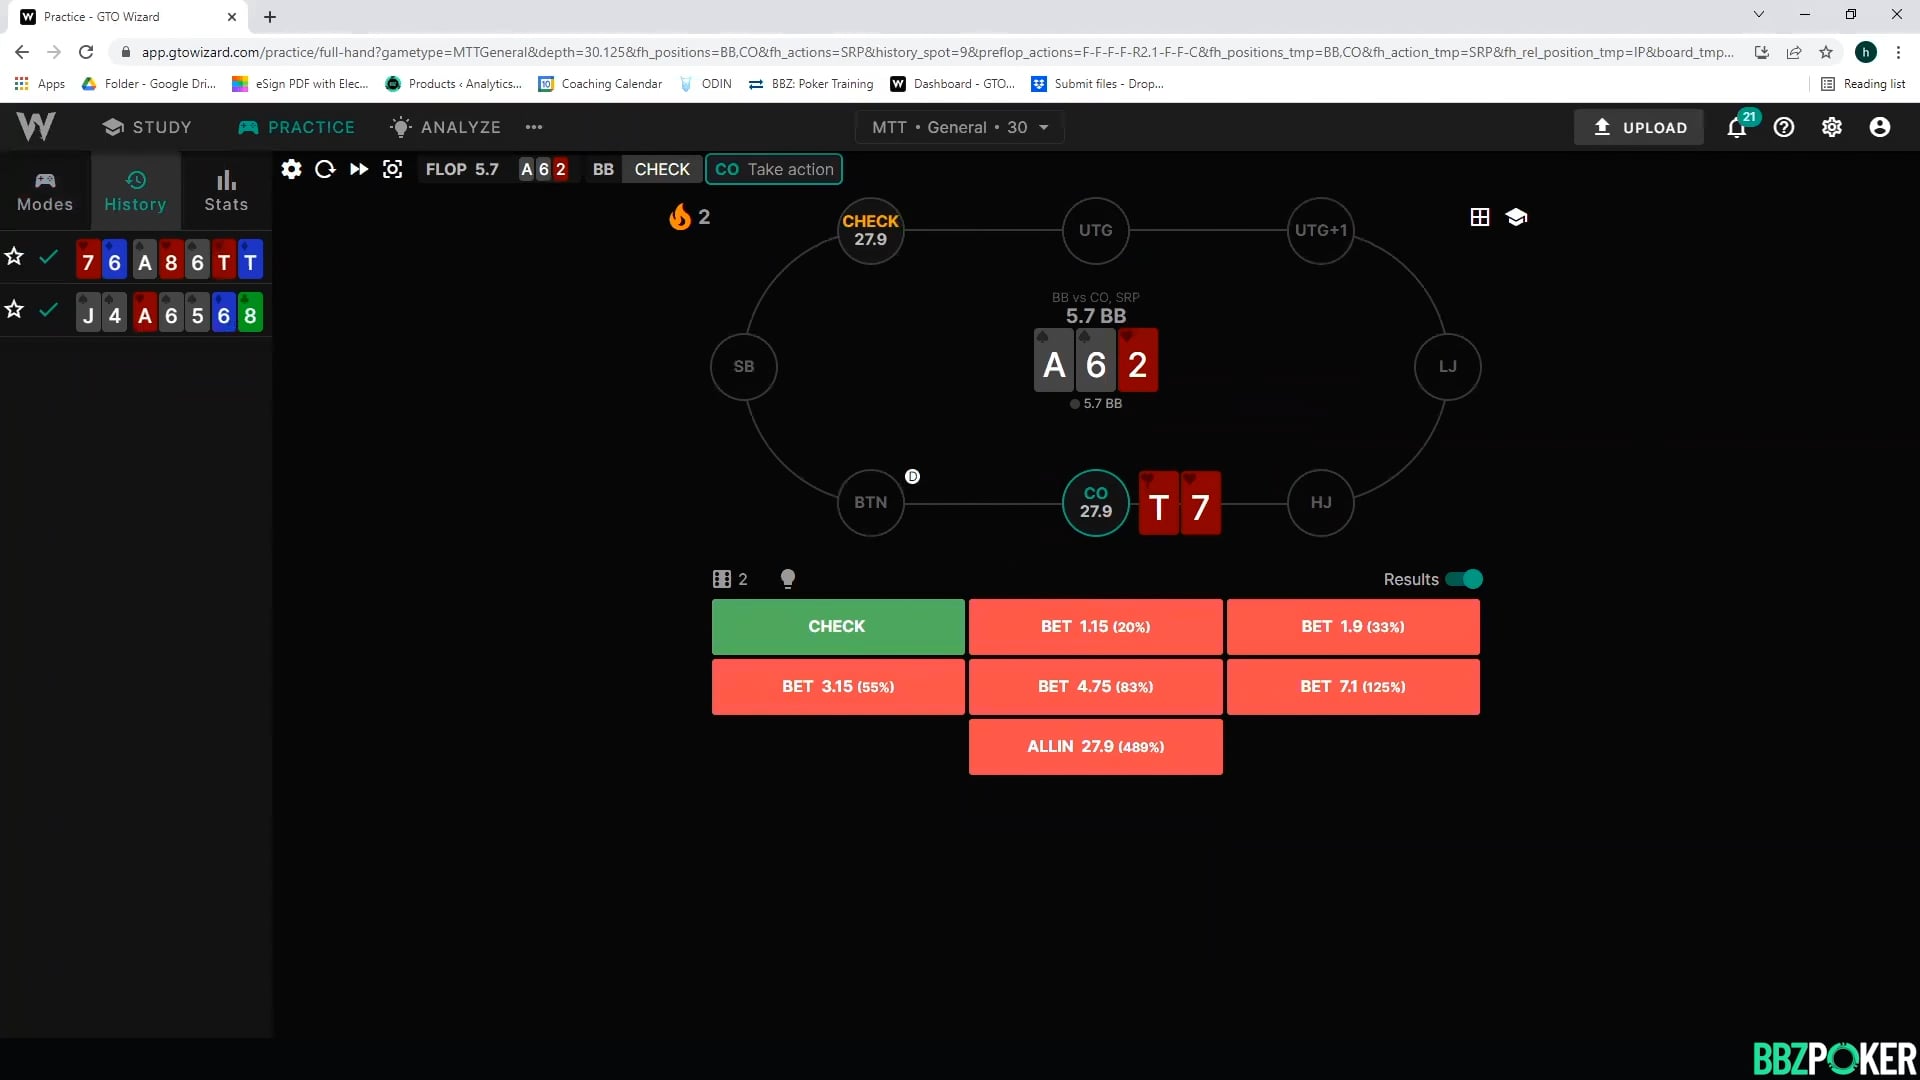The width and height of the screenshot is (1920, 1080).
Task: Toggle the Results switch off
Action: pyautogui.click(x=1464, y=579)
